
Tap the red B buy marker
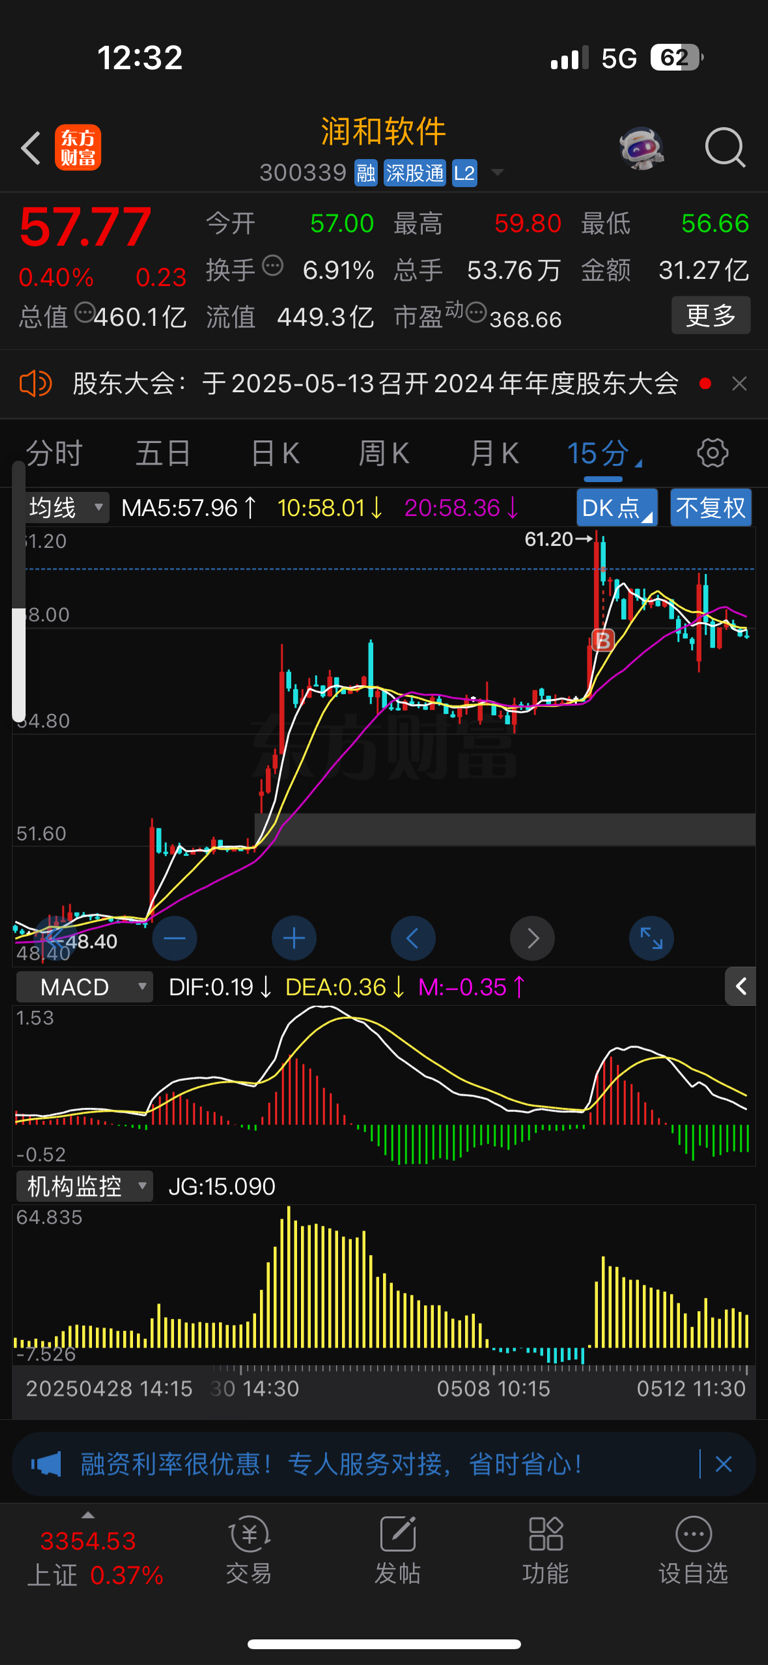pyautogui.click(x=602, y=641)
